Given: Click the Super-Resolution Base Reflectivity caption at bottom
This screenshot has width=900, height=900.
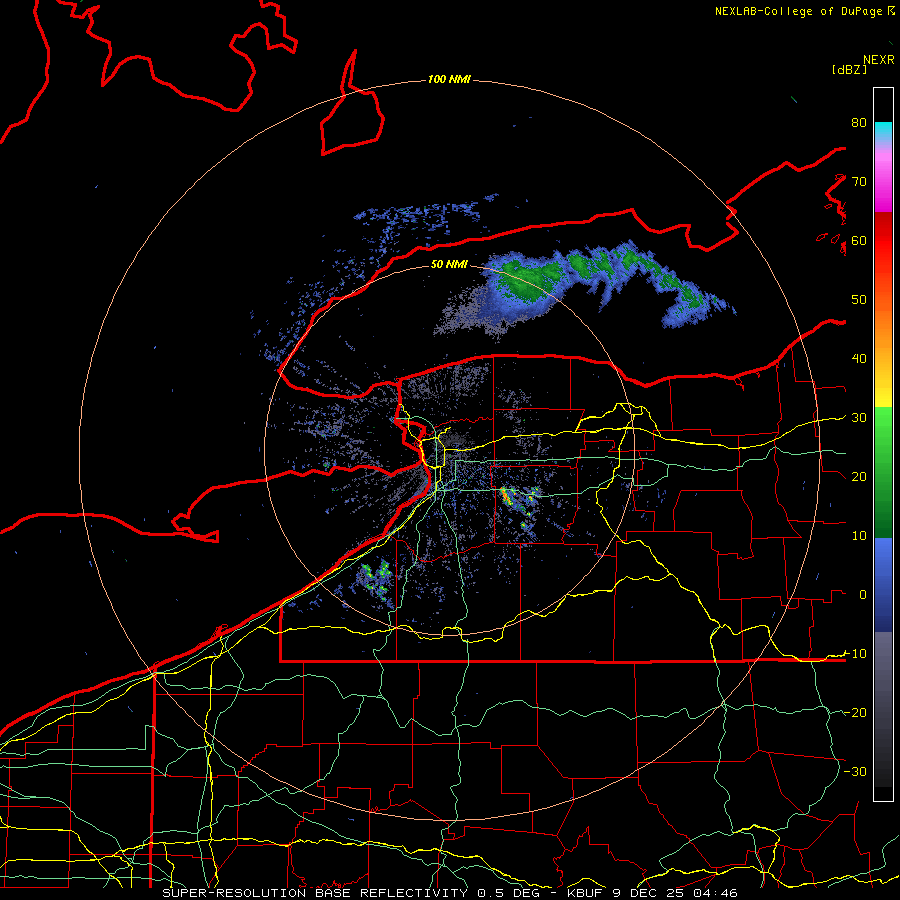Looking at the screenshot, I should (449, 893).
